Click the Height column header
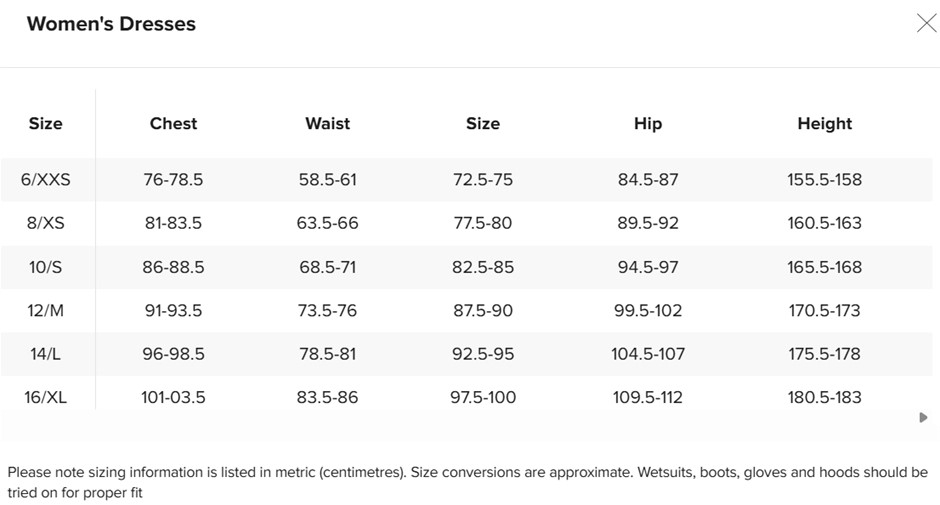Screen dimensions: 940x505 tap(824, 124)
